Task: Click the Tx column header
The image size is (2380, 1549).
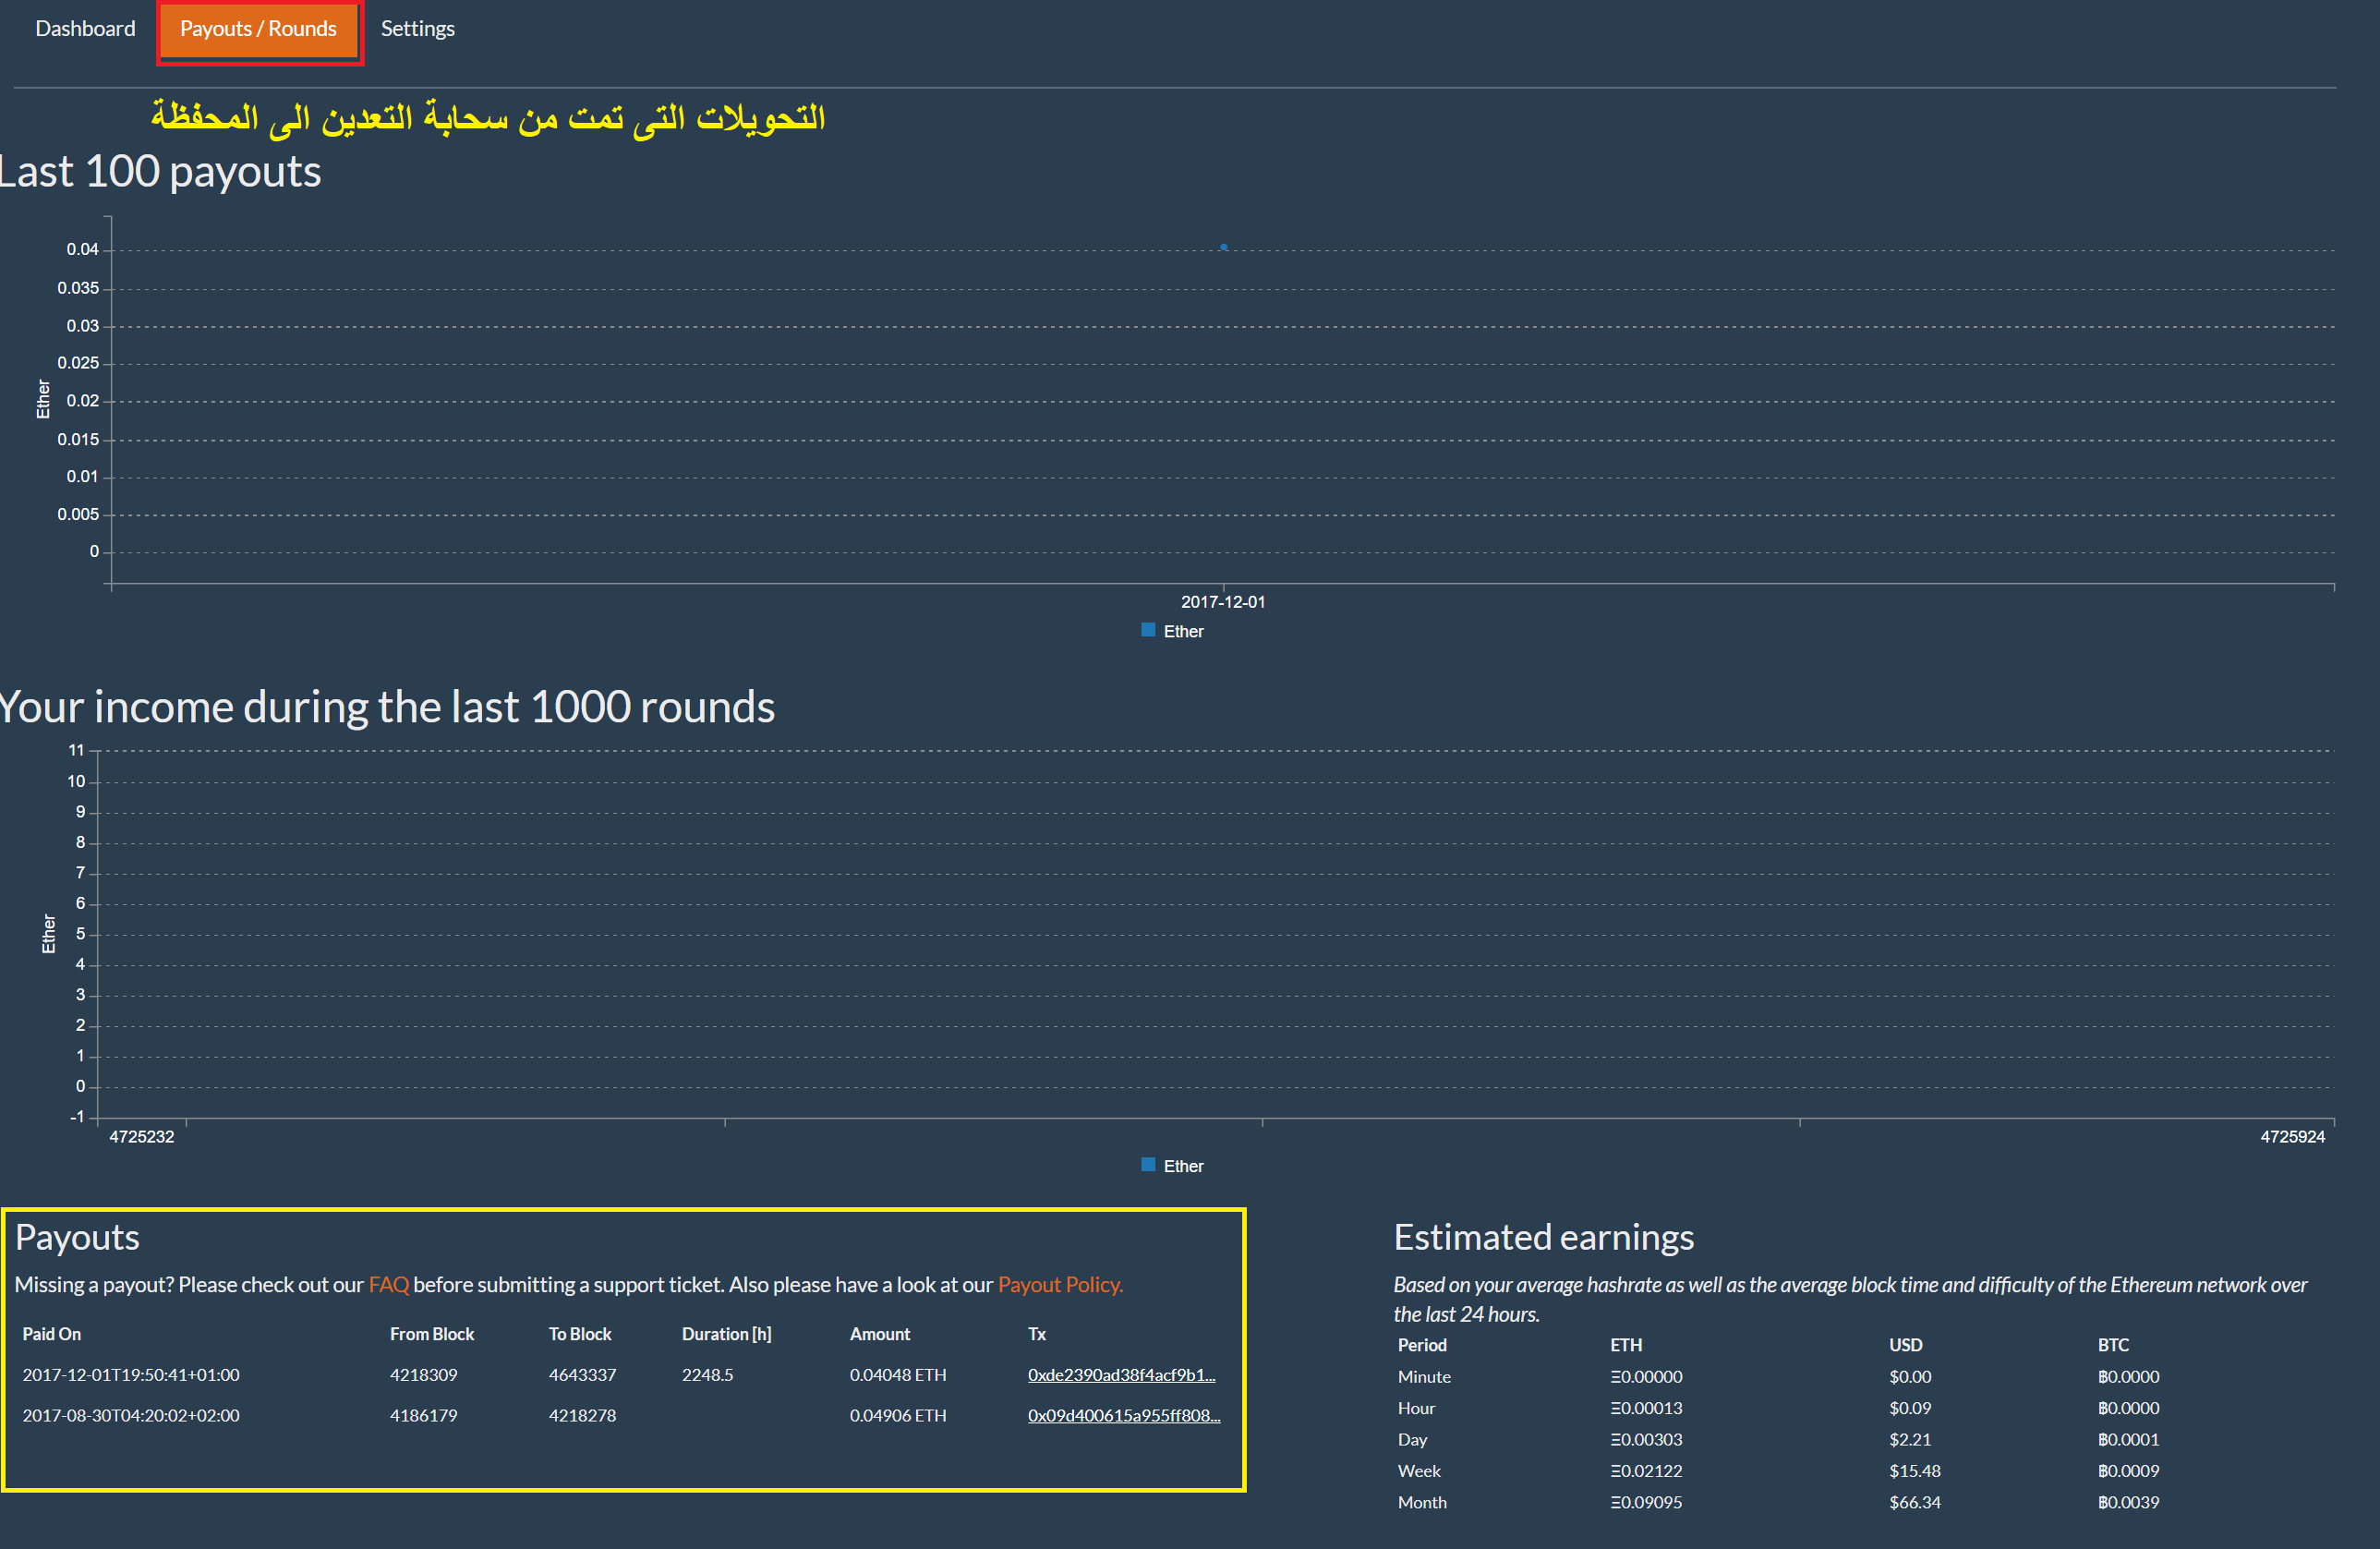Action: point(1037,1334)
